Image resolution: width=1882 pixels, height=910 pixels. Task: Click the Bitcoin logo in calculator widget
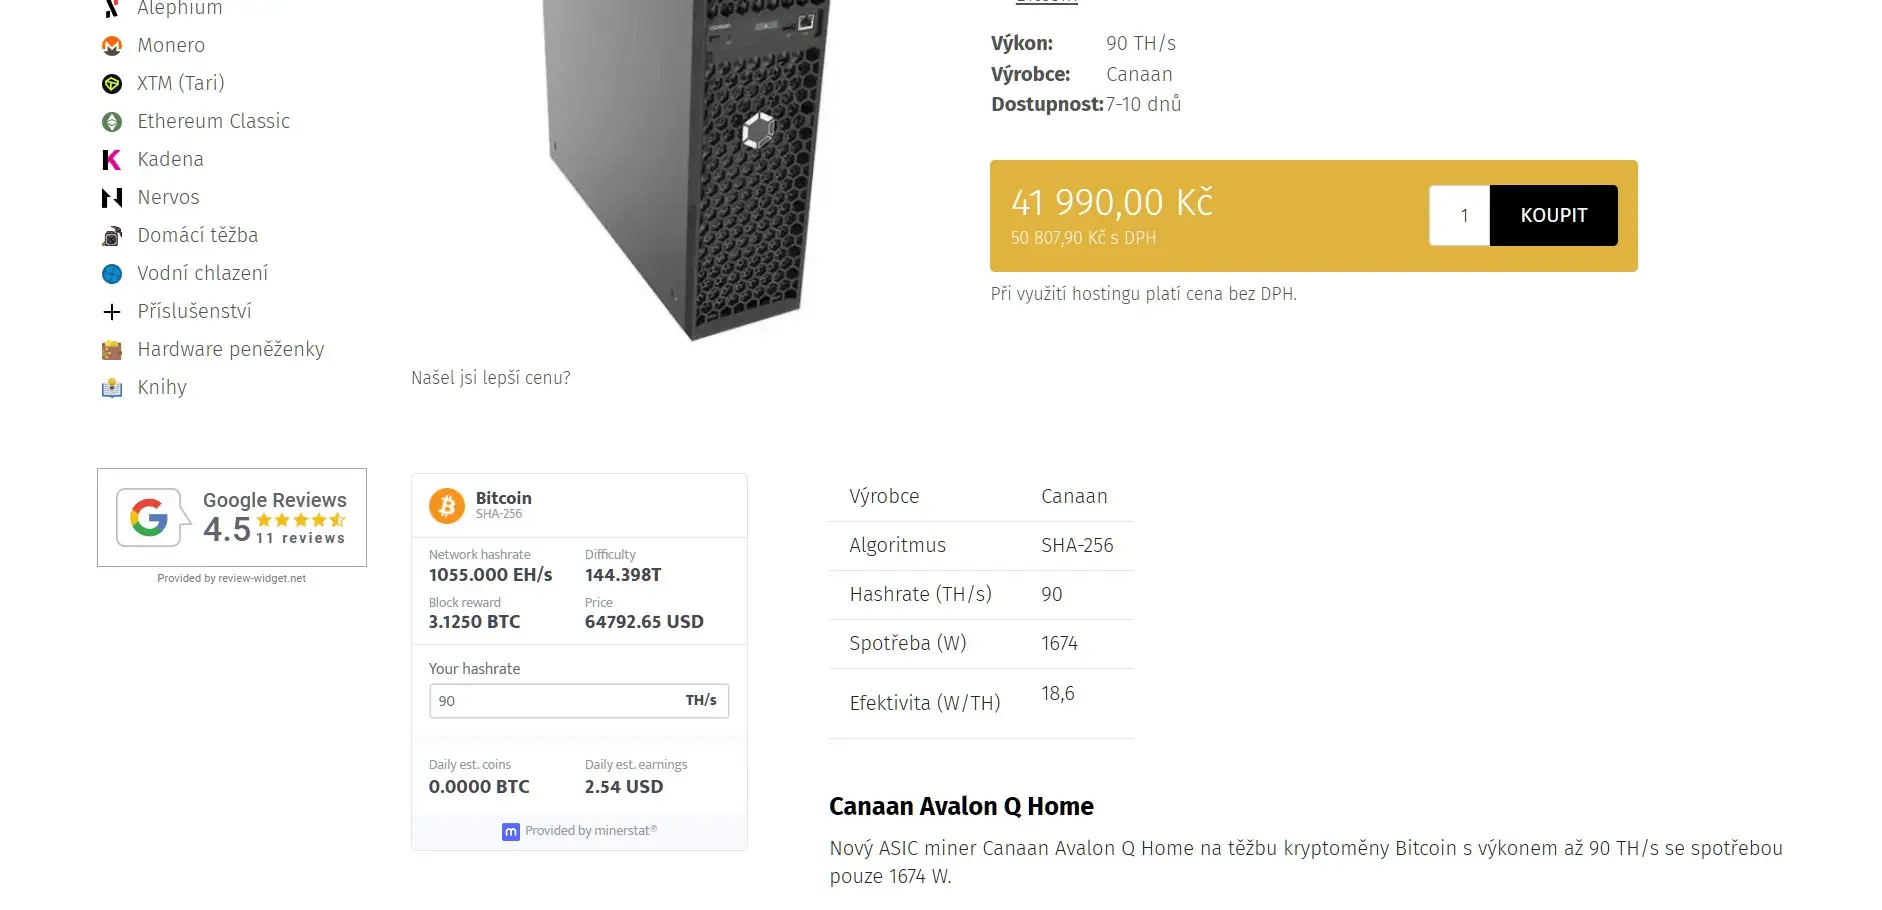click(x=447, y=506)
